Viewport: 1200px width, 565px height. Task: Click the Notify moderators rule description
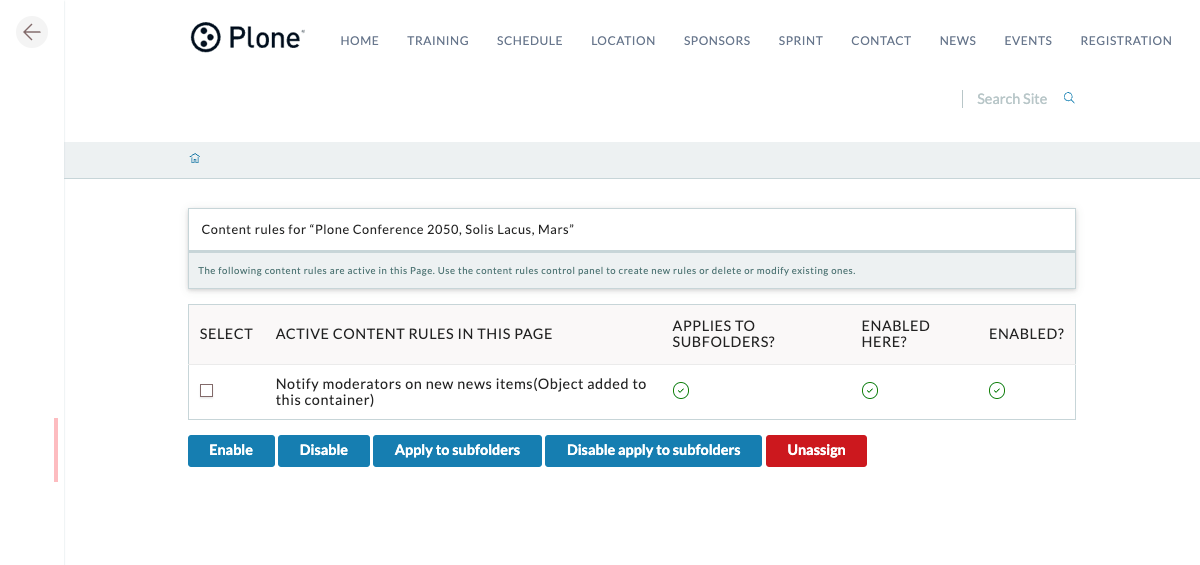(x=461, y=392)
